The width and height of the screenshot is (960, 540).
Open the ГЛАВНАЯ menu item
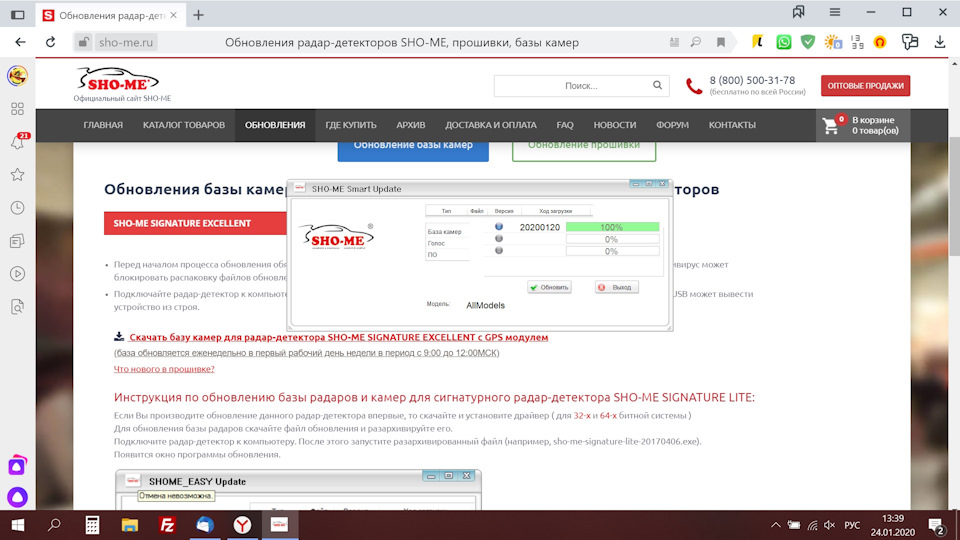click(103, 125)
